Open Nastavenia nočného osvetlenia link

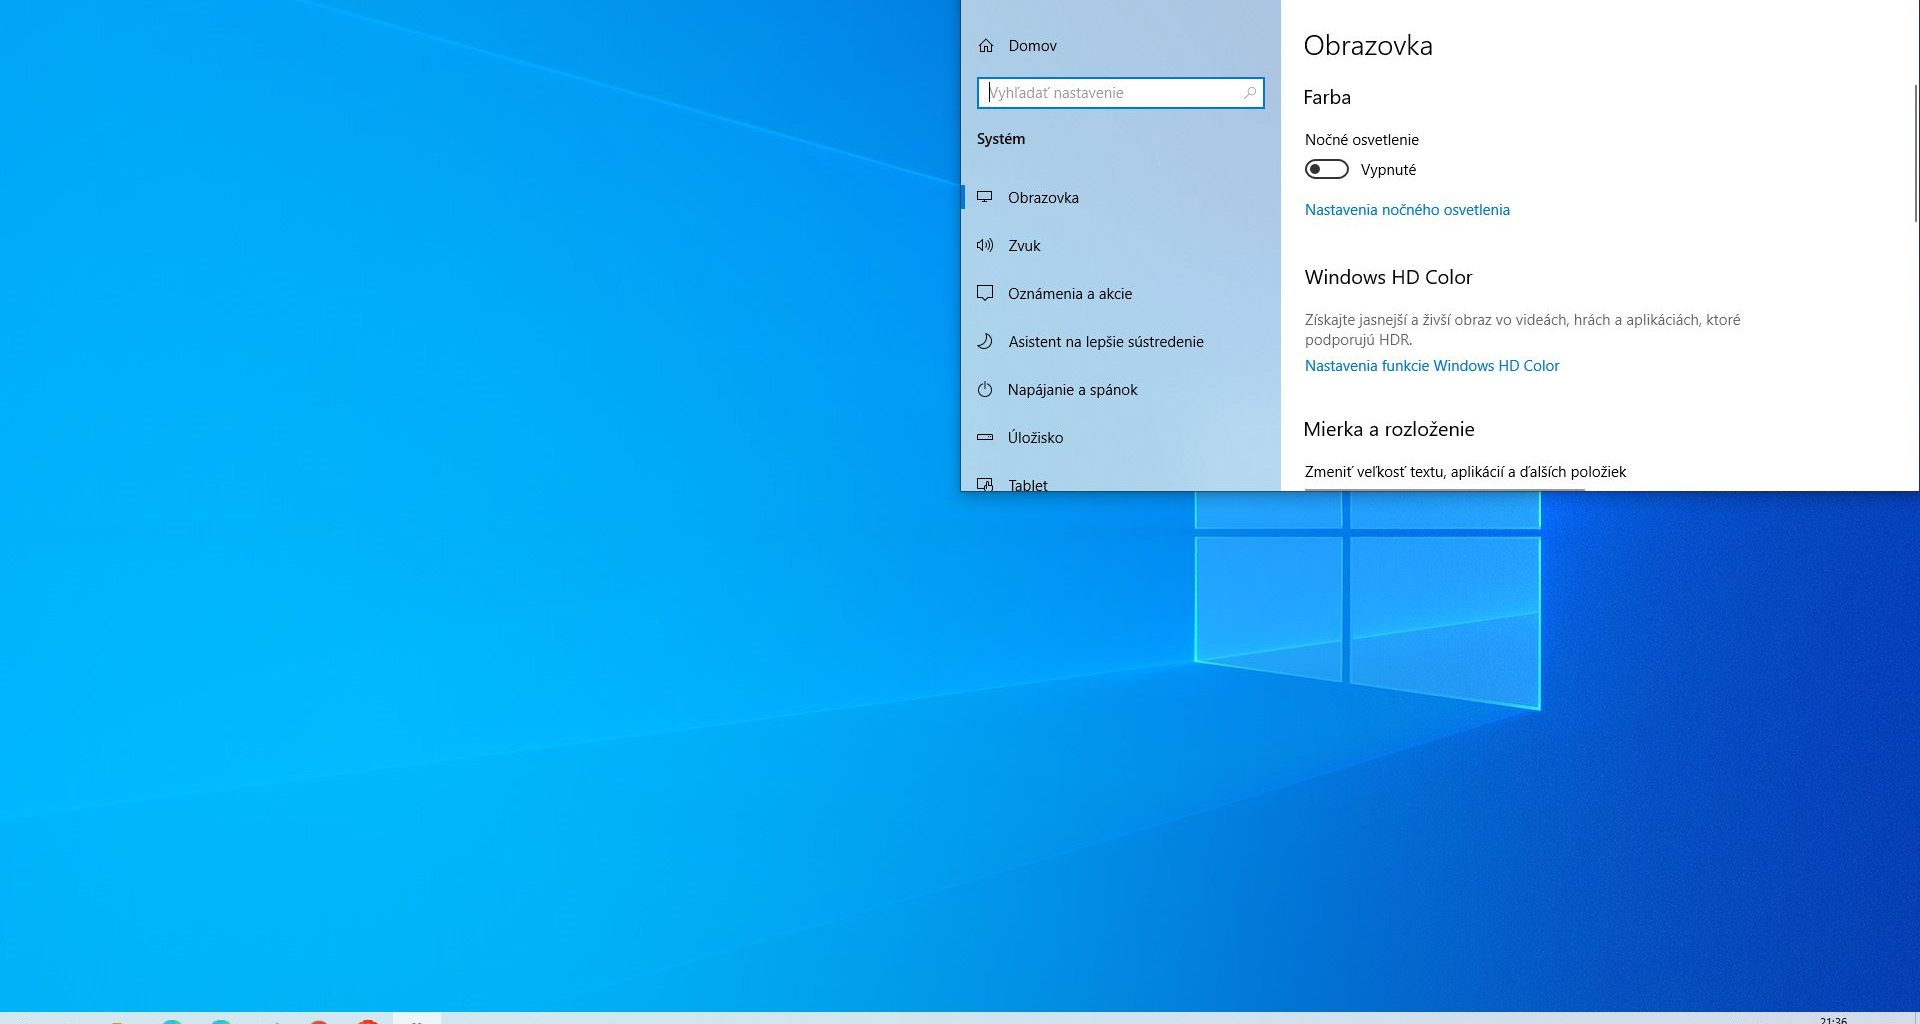[1406, 210]
